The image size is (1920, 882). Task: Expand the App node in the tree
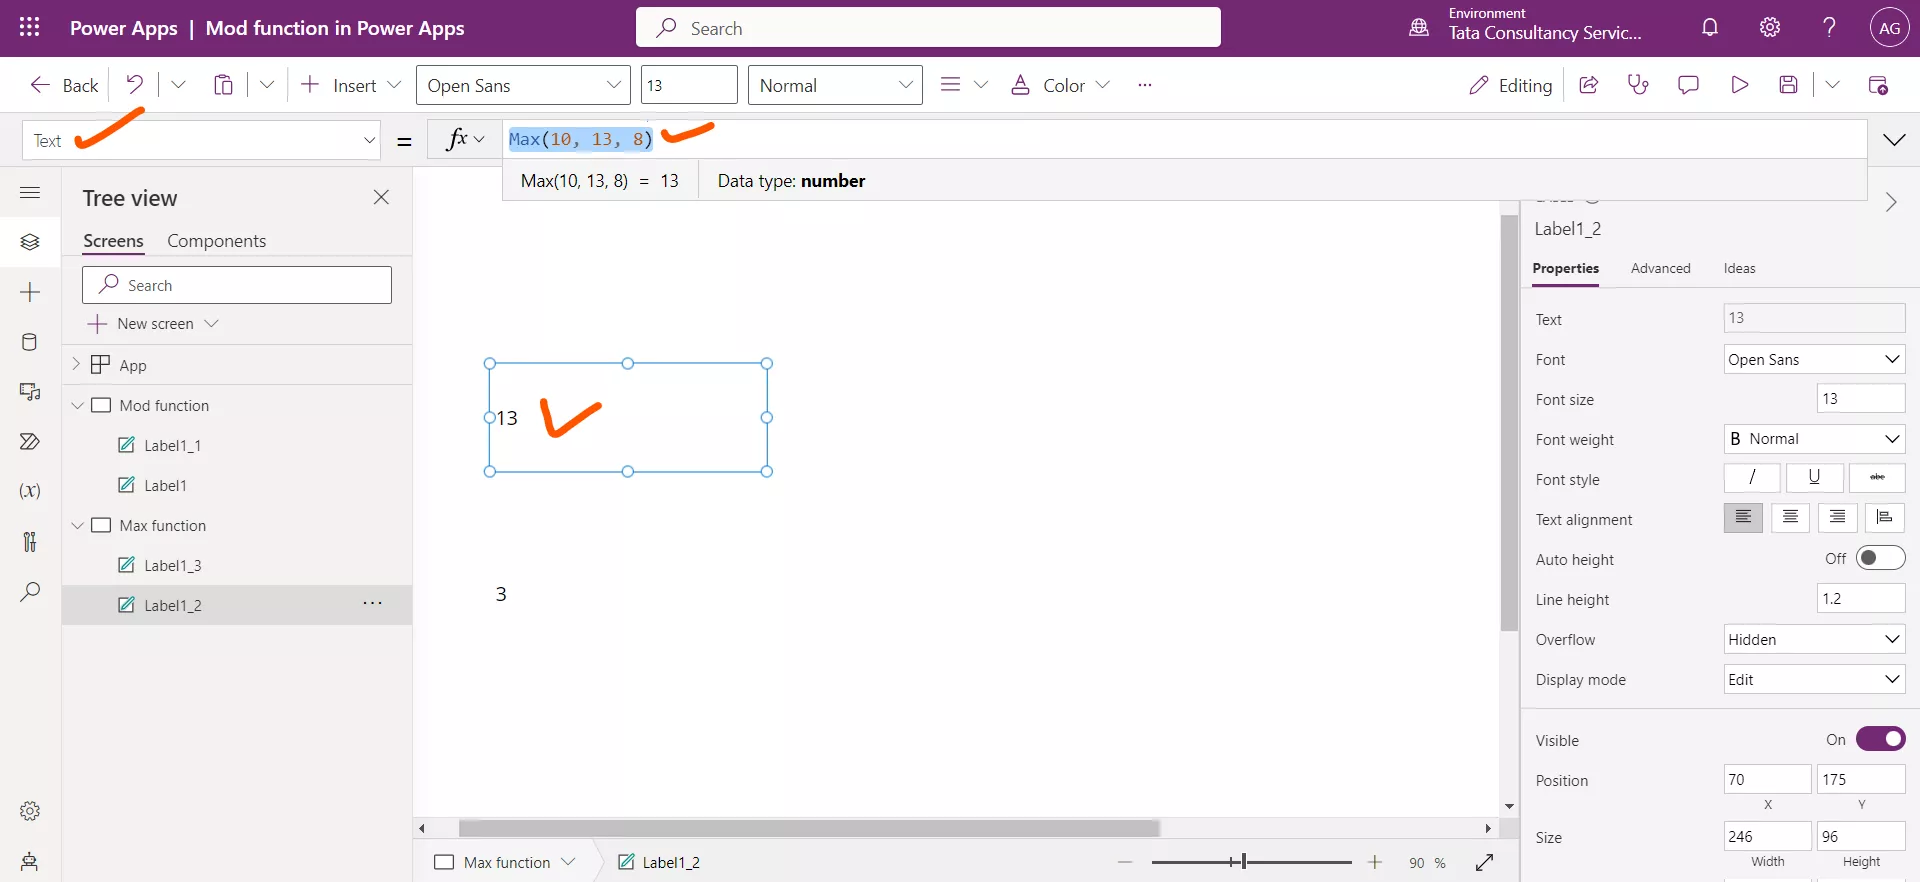point(76,365)
